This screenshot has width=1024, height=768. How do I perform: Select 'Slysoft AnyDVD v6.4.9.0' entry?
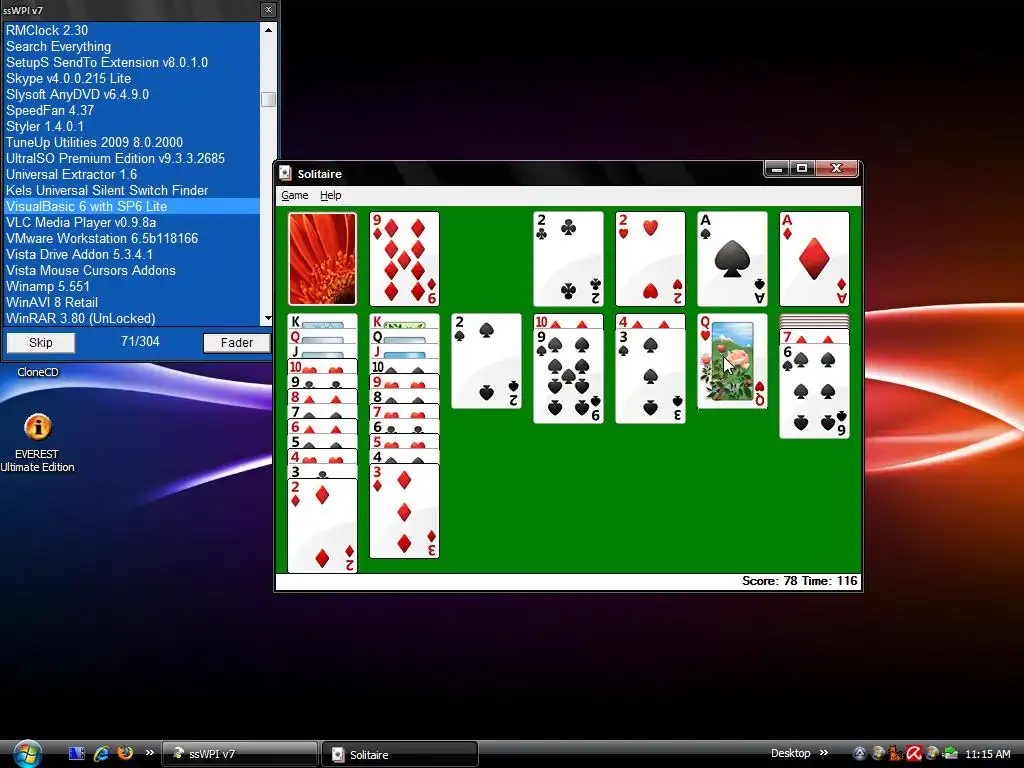[x=132, y=94]
